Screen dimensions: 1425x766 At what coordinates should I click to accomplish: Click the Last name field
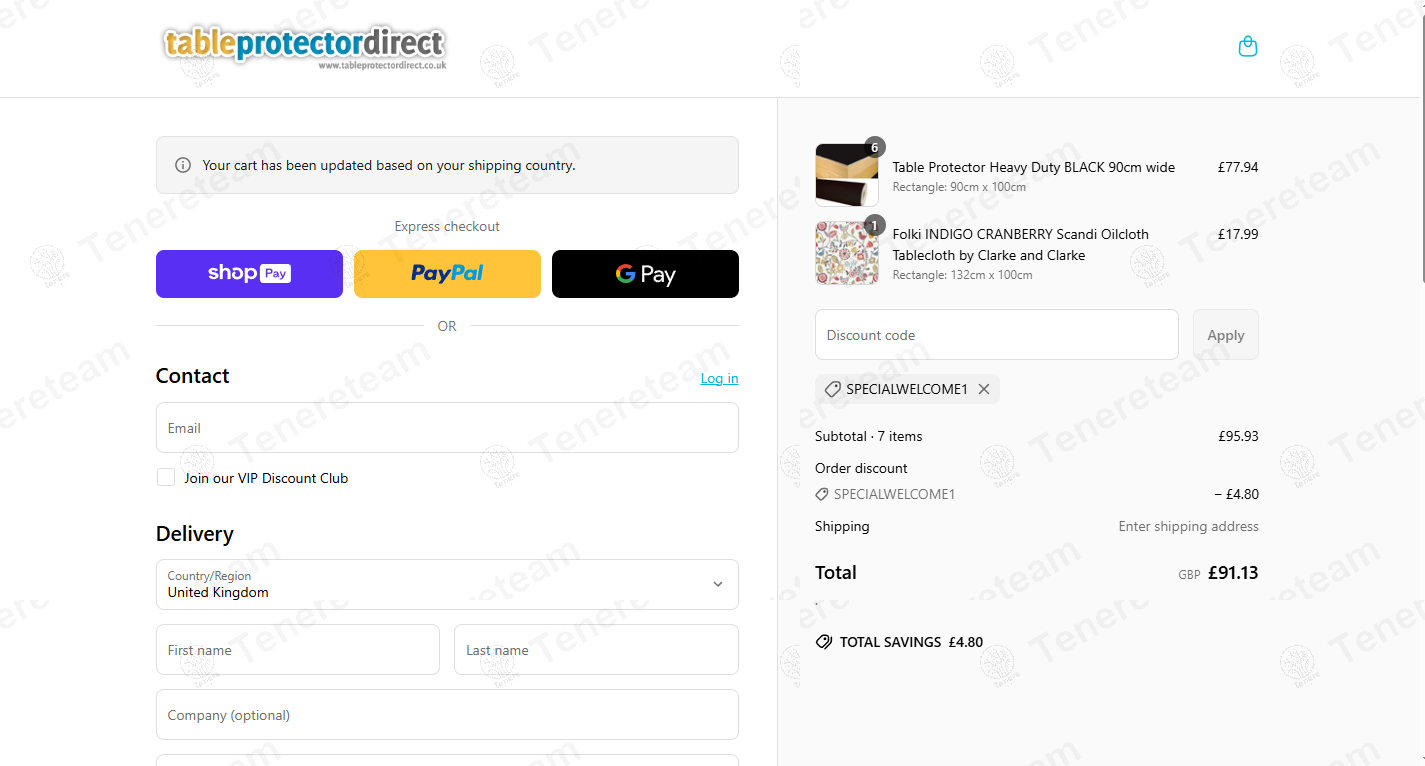coord(596,650)
